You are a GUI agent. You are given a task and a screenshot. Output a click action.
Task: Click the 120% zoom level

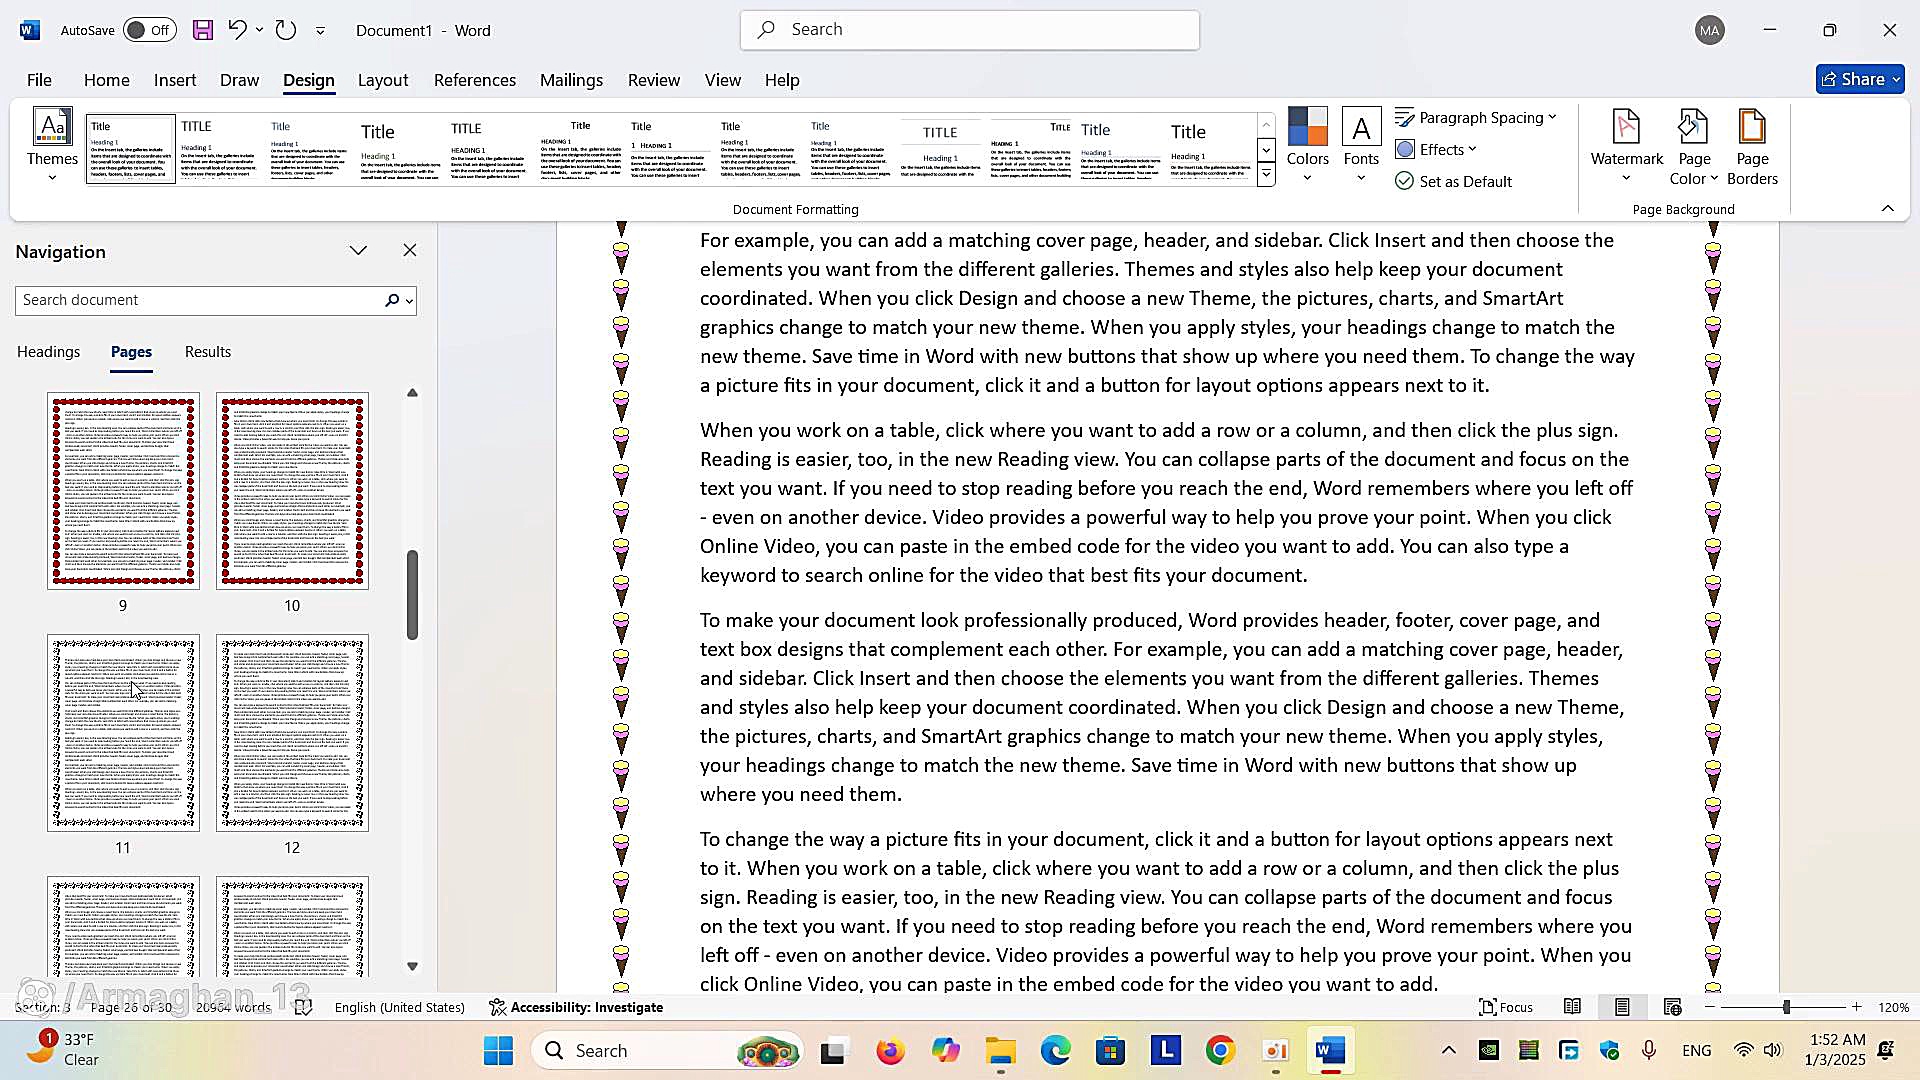pos(1893,1007)
